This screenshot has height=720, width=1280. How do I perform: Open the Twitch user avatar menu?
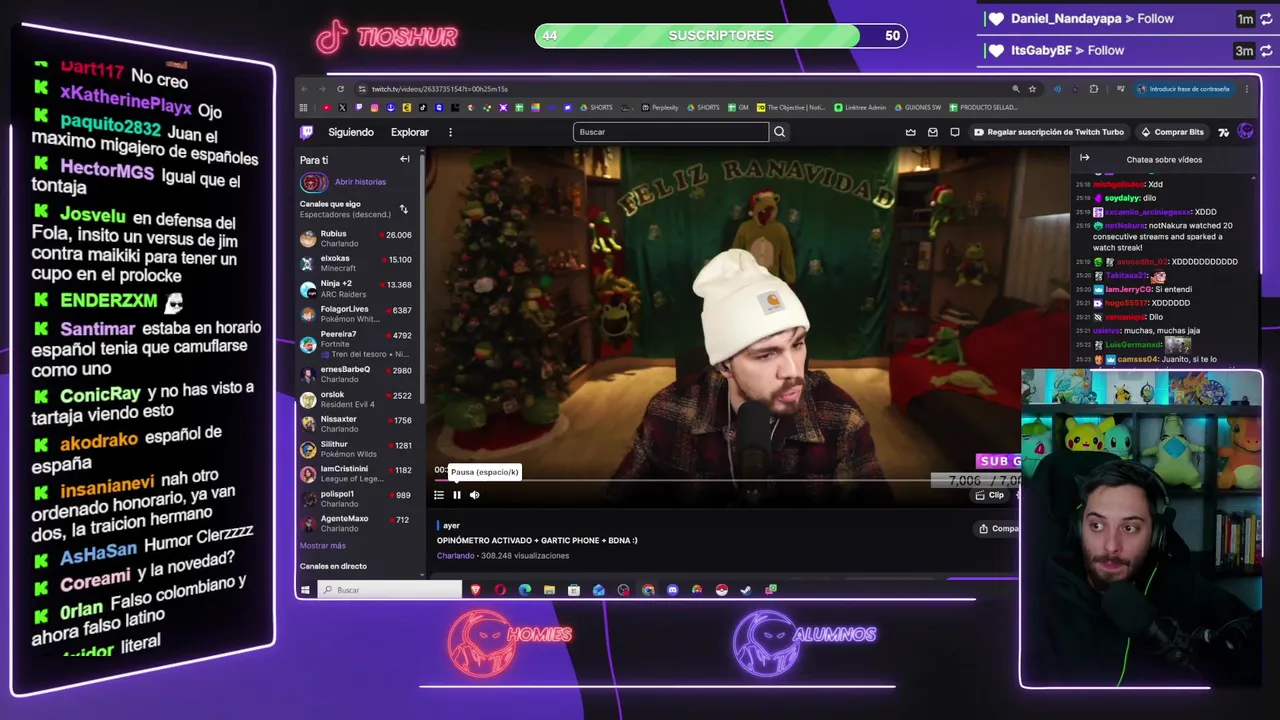click(1245, 131)
